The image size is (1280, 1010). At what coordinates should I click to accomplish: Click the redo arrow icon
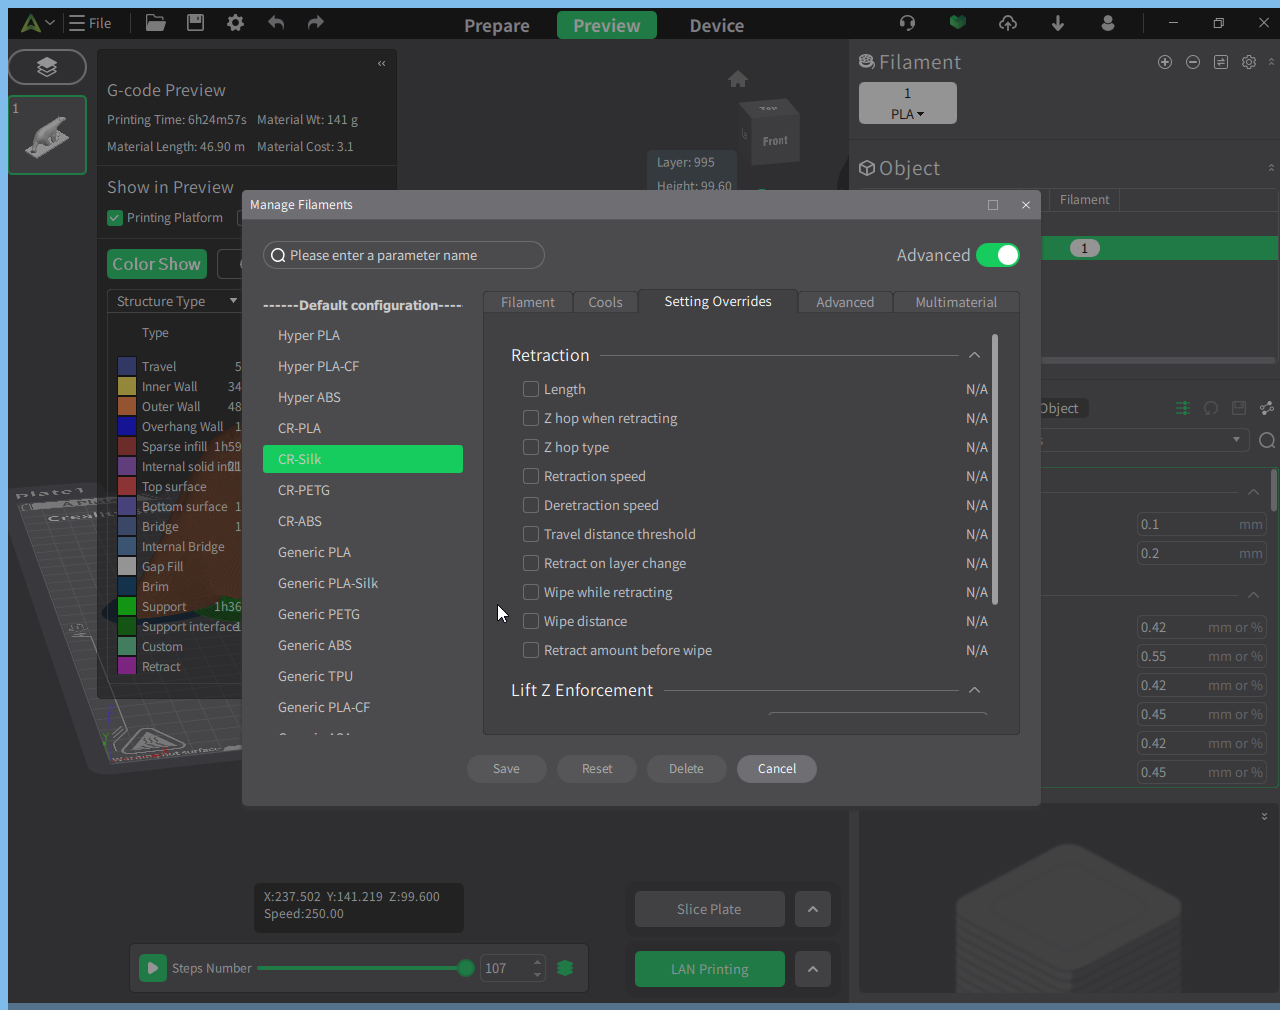316,22
